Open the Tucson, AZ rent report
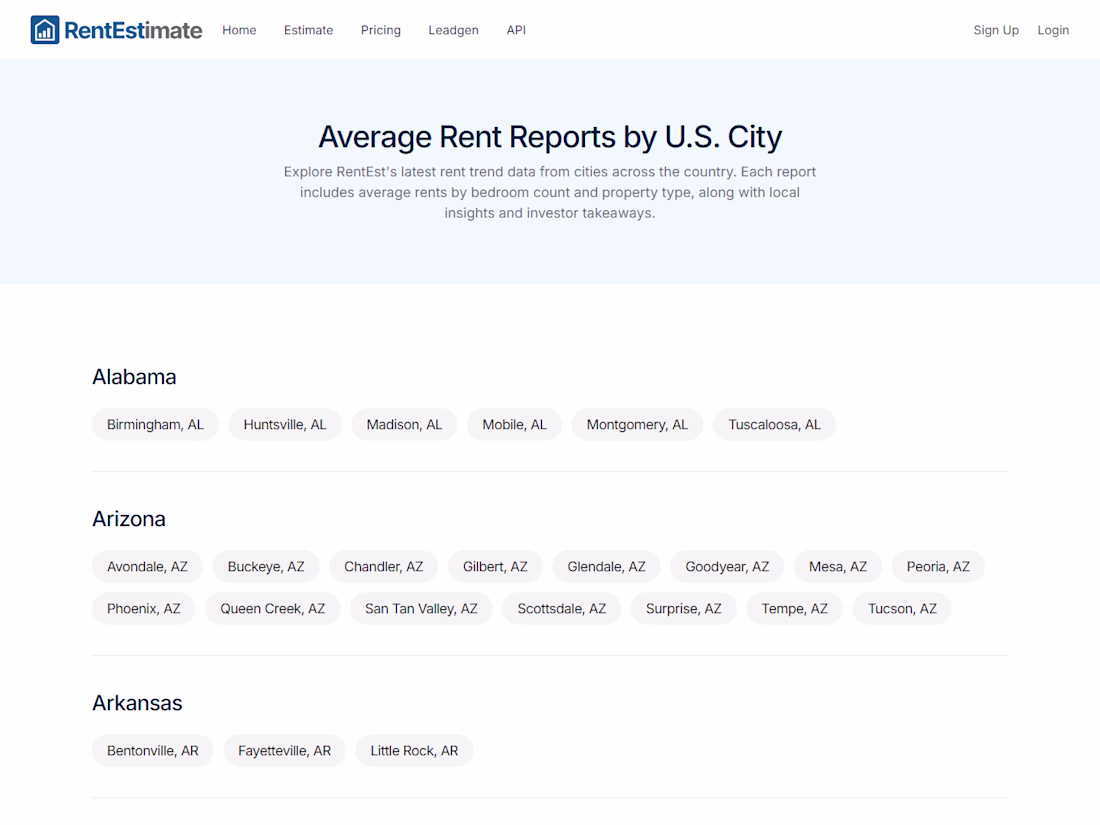This screenshot has height=825, width=1100. tap(902, 609)
